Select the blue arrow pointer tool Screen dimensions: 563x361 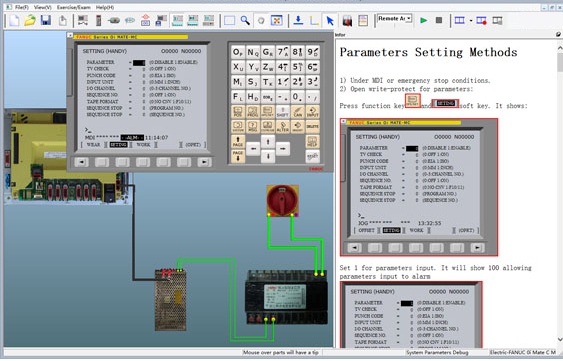pyautogui.click(x=330, y=20)
